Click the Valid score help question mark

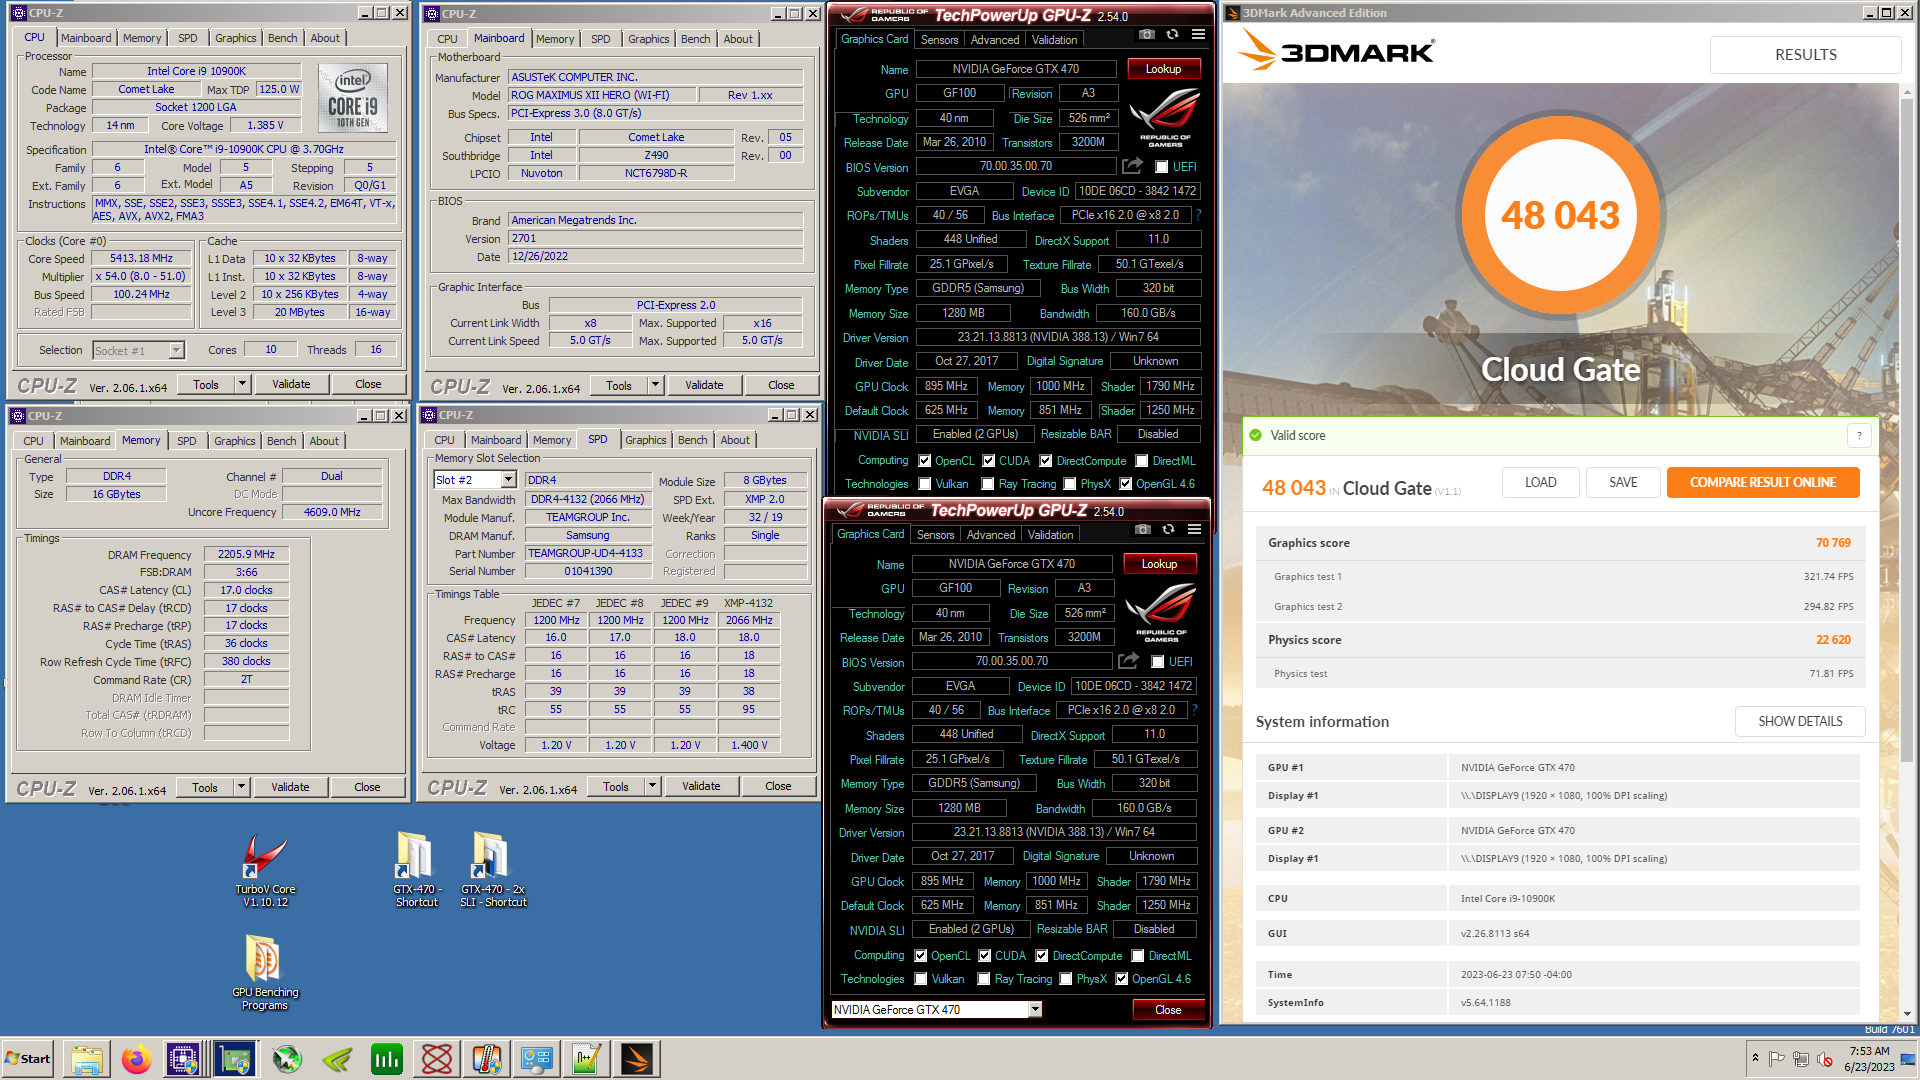[1859, 435]
